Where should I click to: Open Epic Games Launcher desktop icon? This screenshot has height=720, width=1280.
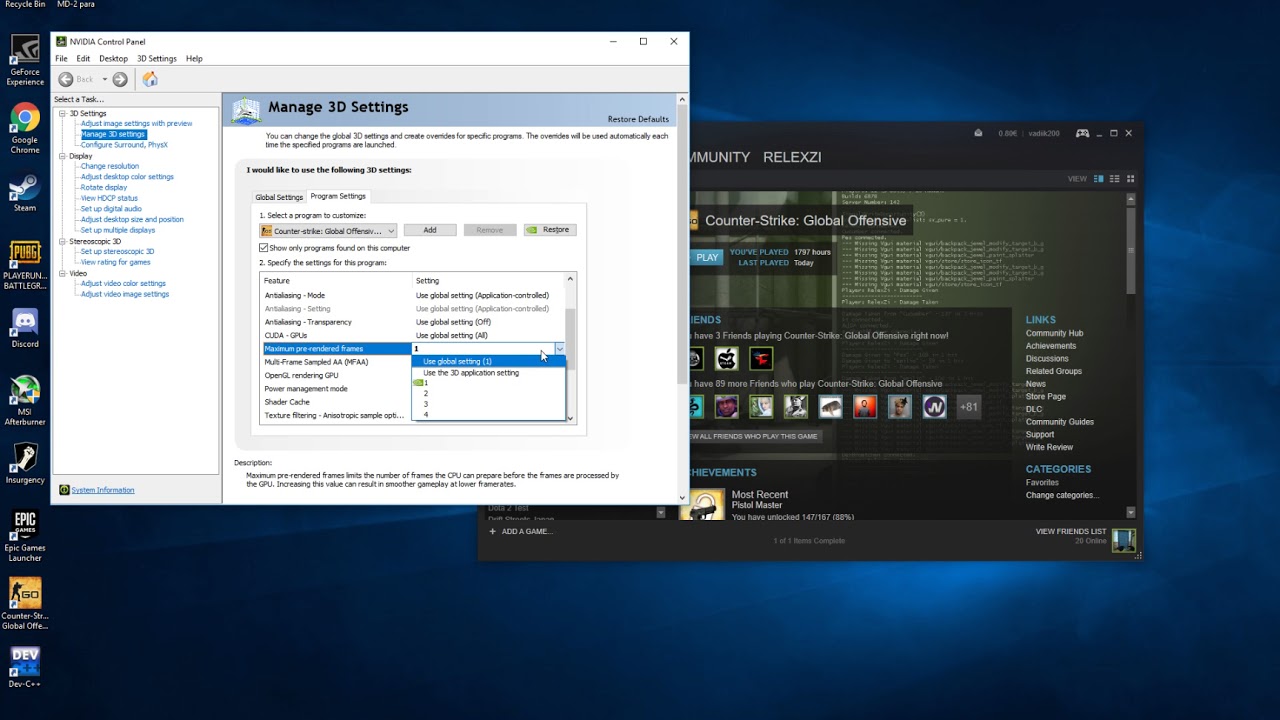25,537
